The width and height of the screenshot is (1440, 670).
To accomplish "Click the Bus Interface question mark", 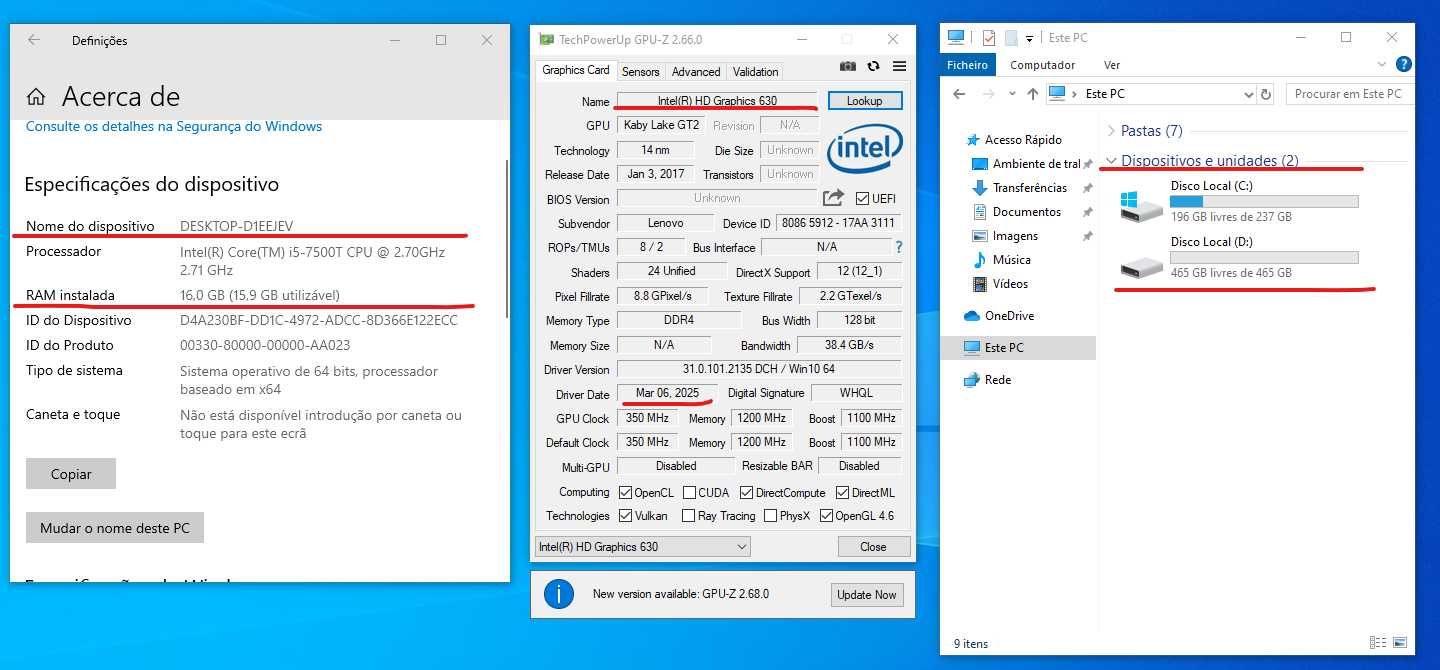I will pyautogui.click(x=898, y=247).
